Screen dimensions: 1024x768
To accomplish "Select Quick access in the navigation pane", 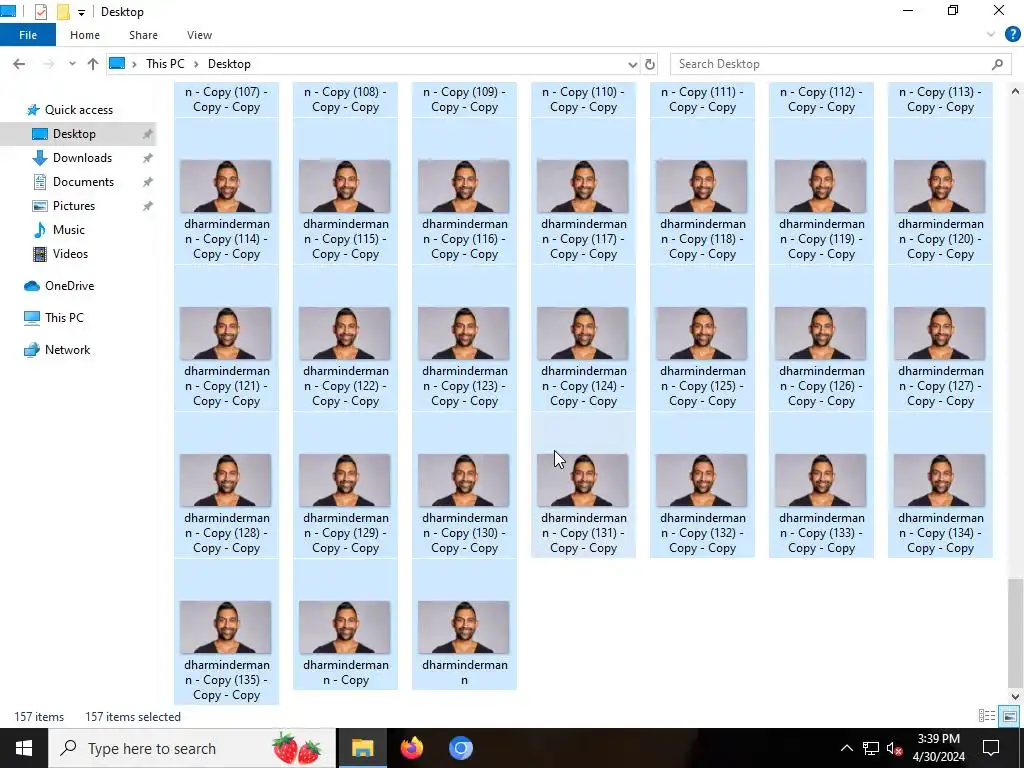I will point(79,110).
